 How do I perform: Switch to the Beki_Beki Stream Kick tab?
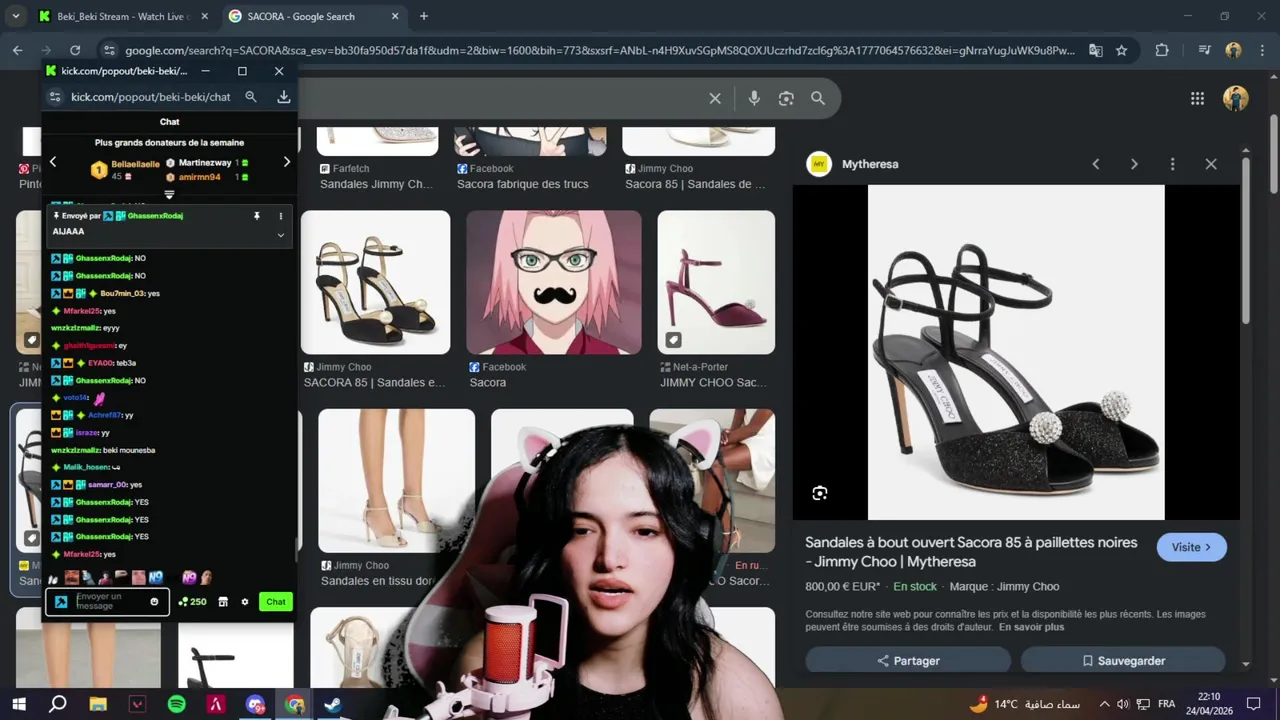pyautogui.click(x=125, y=16)
